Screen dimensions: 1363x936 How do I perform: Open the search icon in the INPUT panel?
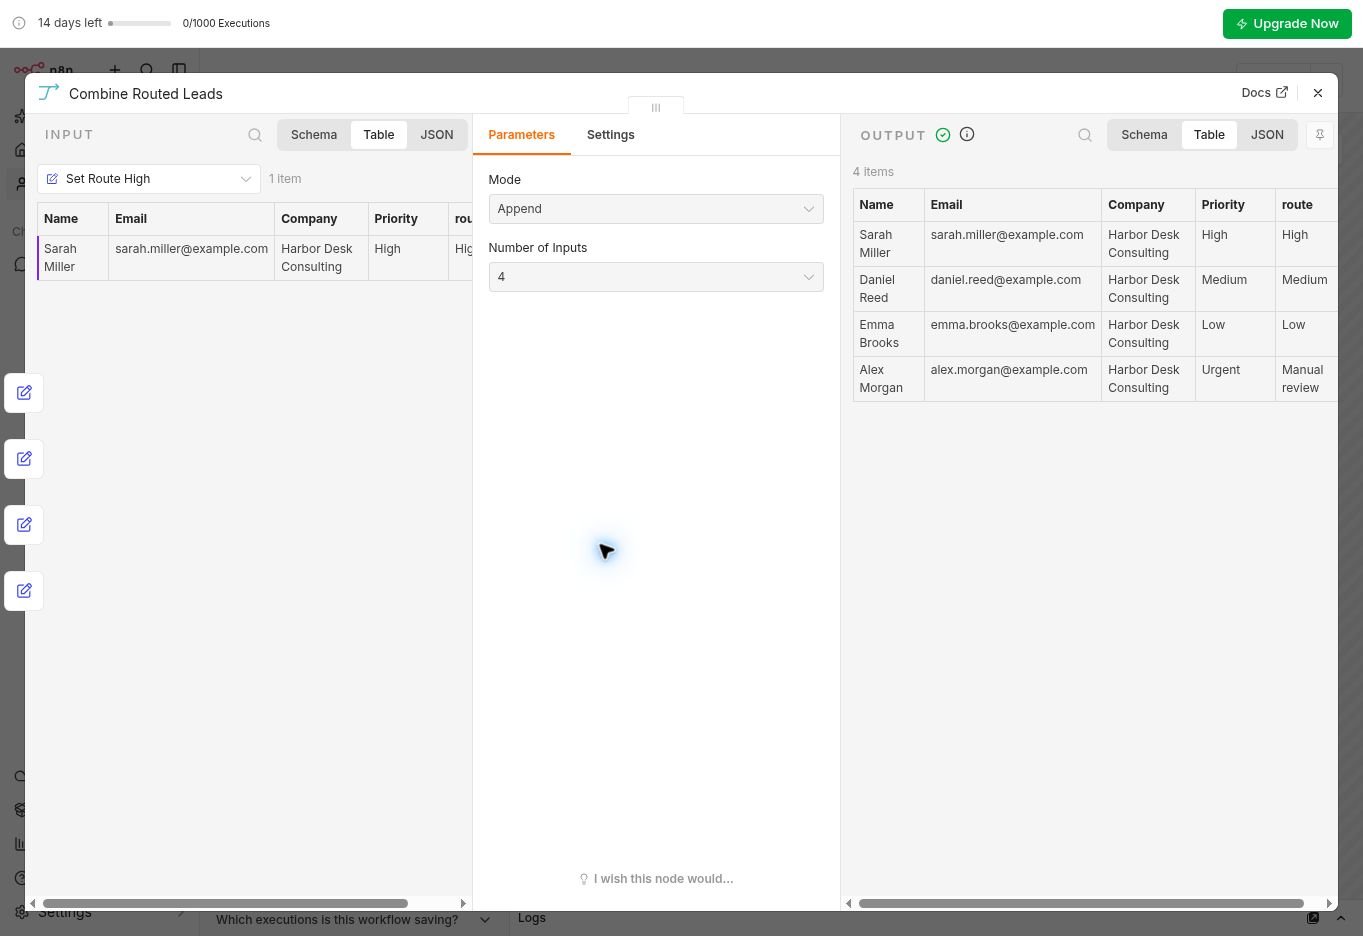pos(255,135)
